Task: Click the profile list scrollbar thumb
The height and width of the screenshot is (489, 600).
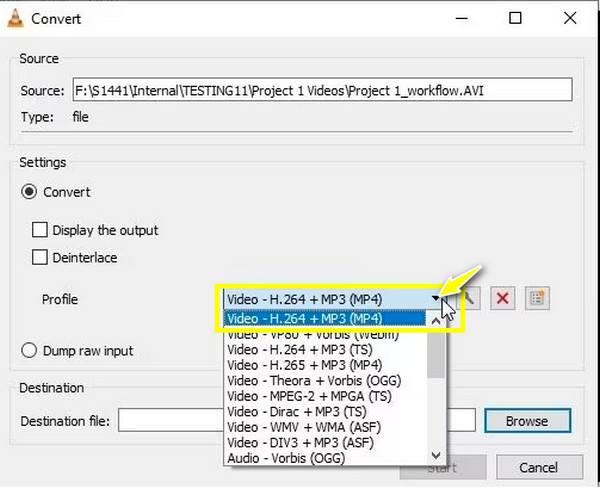Action: [436, 354]
